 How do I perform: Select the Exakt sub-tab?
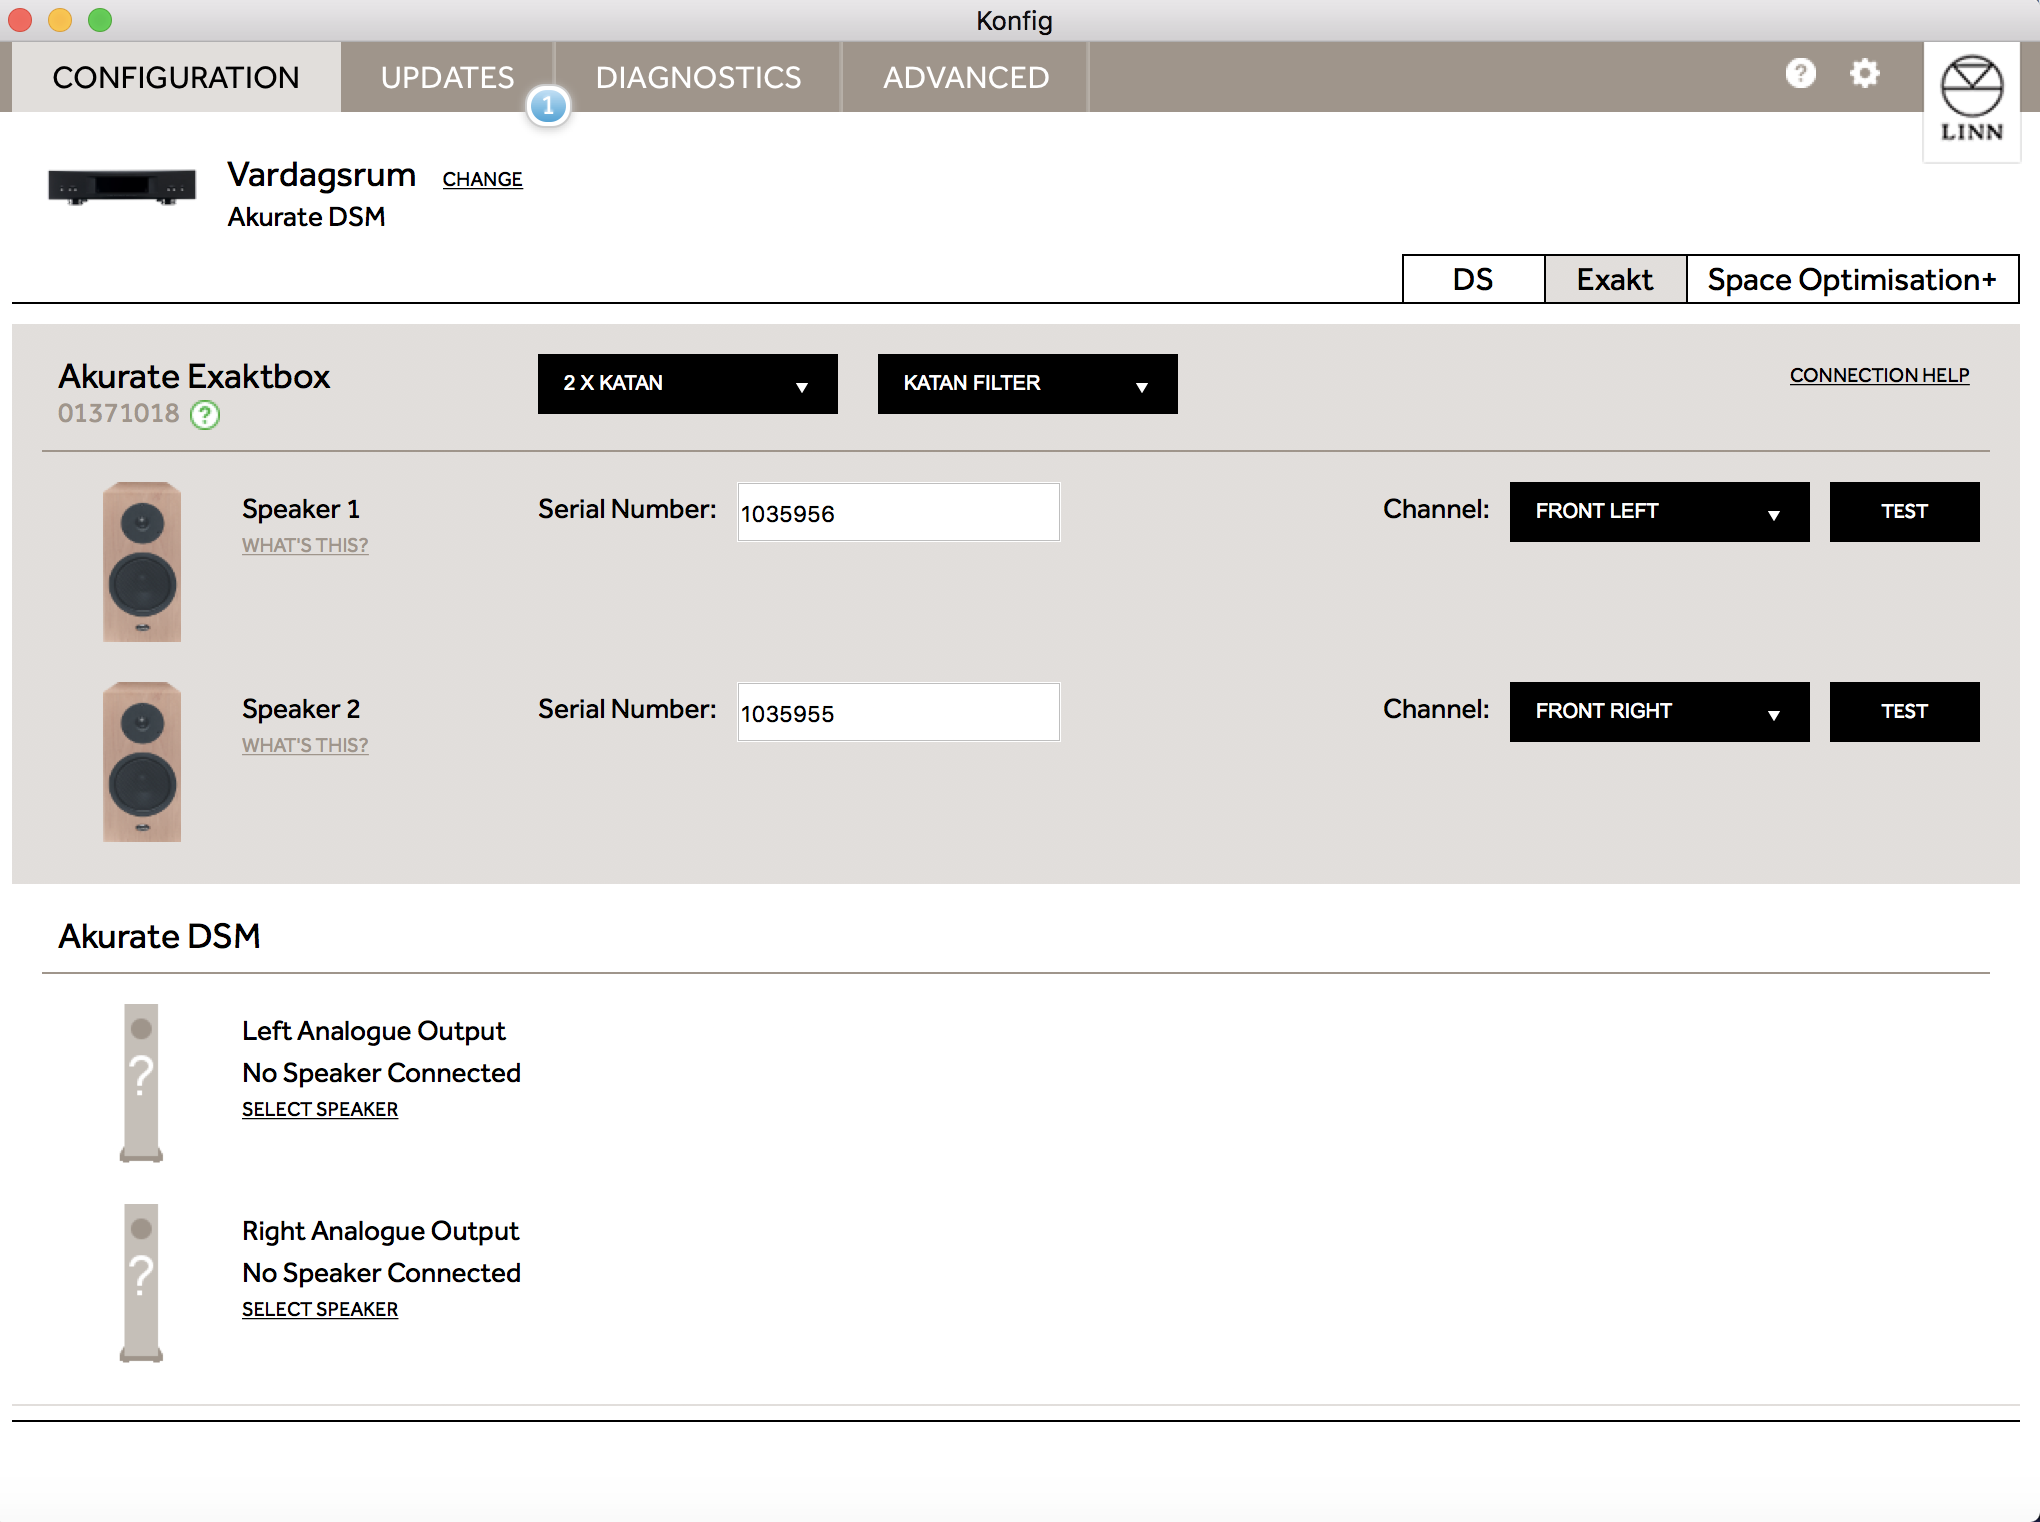click(1615, 279)
